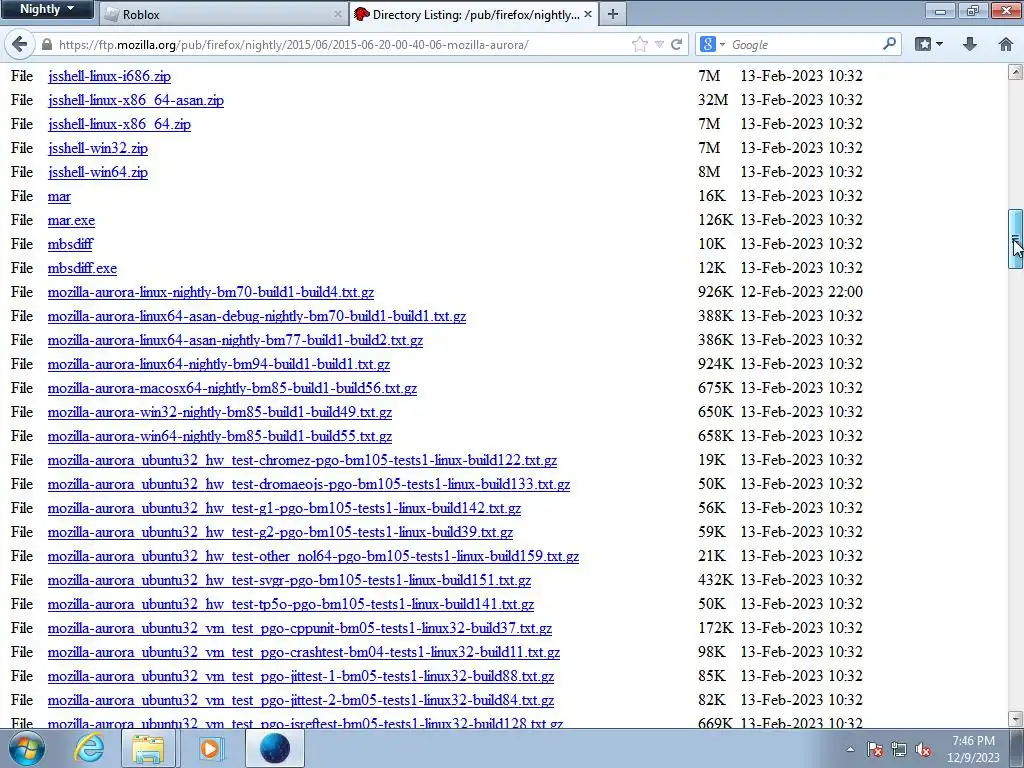The height and width of the screenshot is (768, 1024).
Task: Open Google search engine selector
Action: pos(712,44)
